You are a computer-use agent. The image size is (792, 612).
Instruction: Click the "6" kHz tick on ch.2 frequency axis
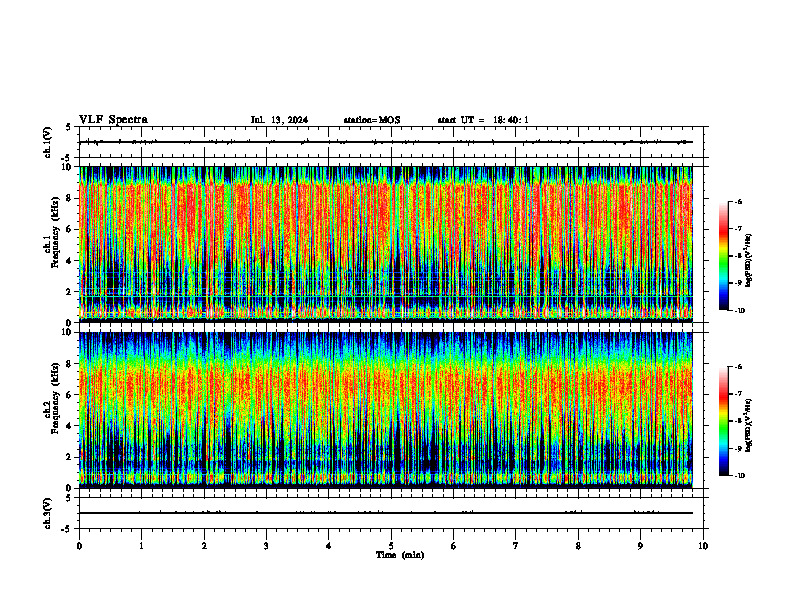(70, 395)
